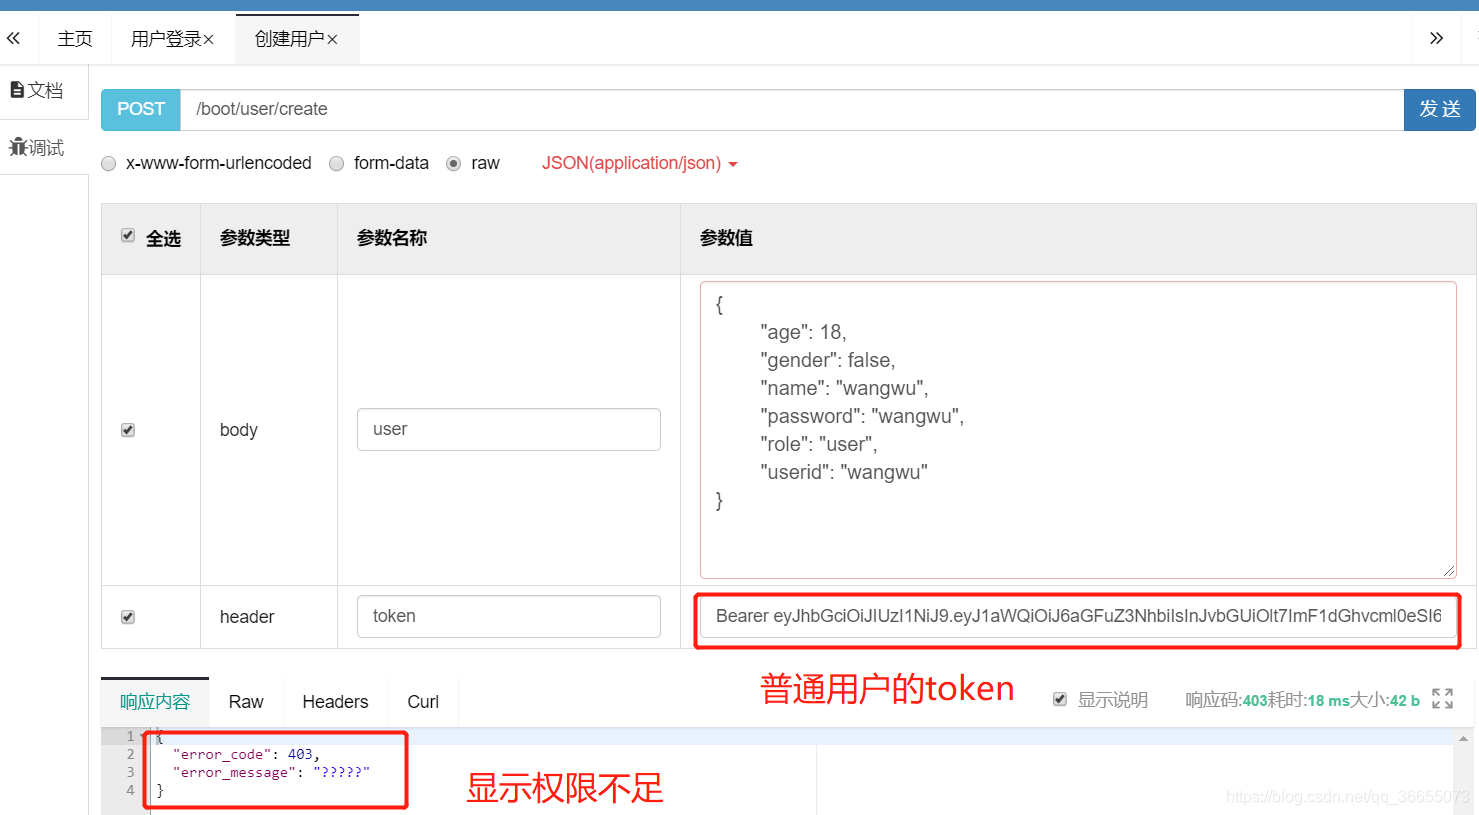Toggle the body parameter checkbox
The image size is (1479, 815).
click(x=128, y=430)
